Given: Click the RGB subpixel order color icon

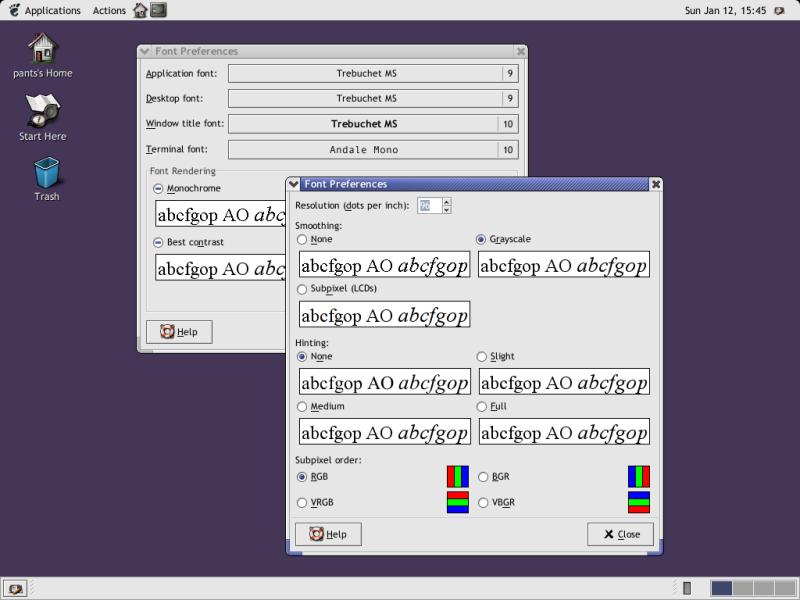Looking at the screenshot, I should click(x=457, y=477).
